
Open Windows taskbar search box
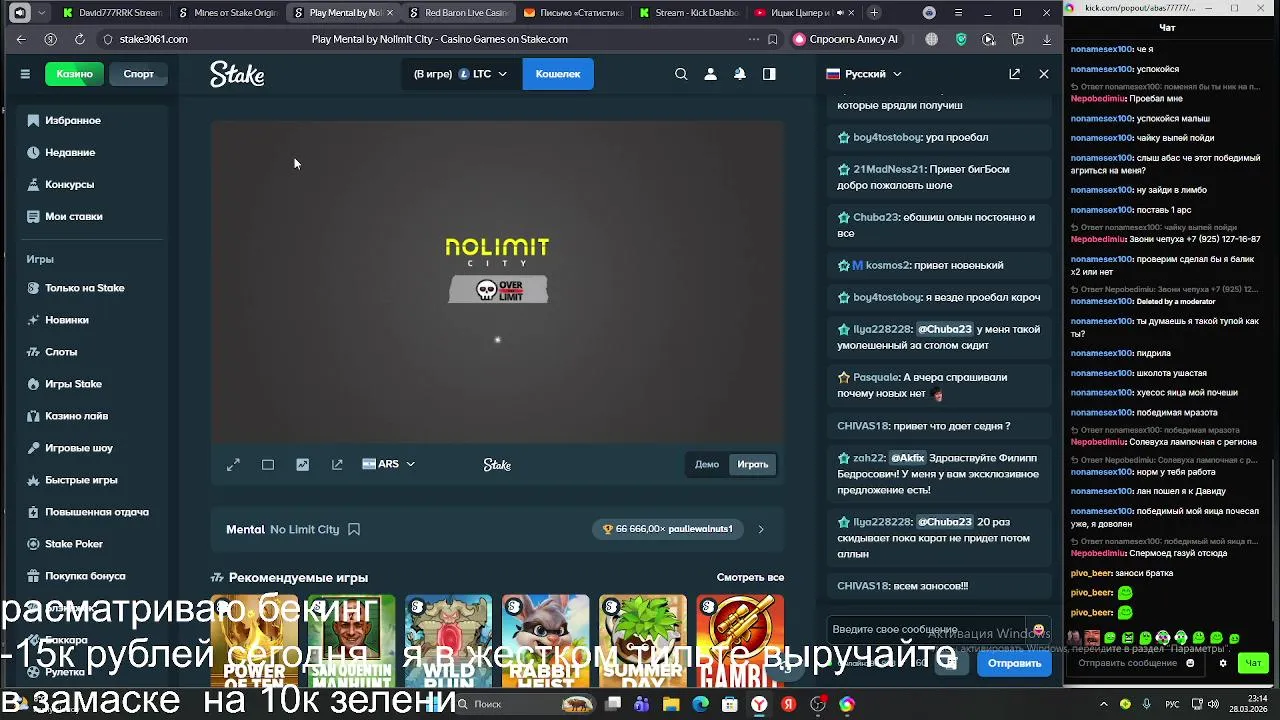coord(528,704)
